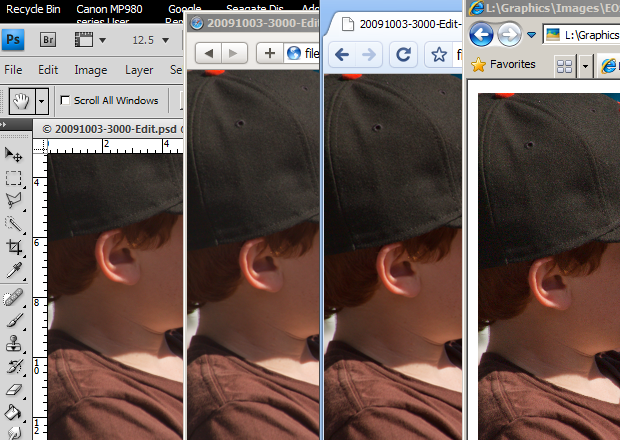Click the Safari window title 20091003-3000-Edit
This screenshot has height=440, width=620.
(263, 23)
